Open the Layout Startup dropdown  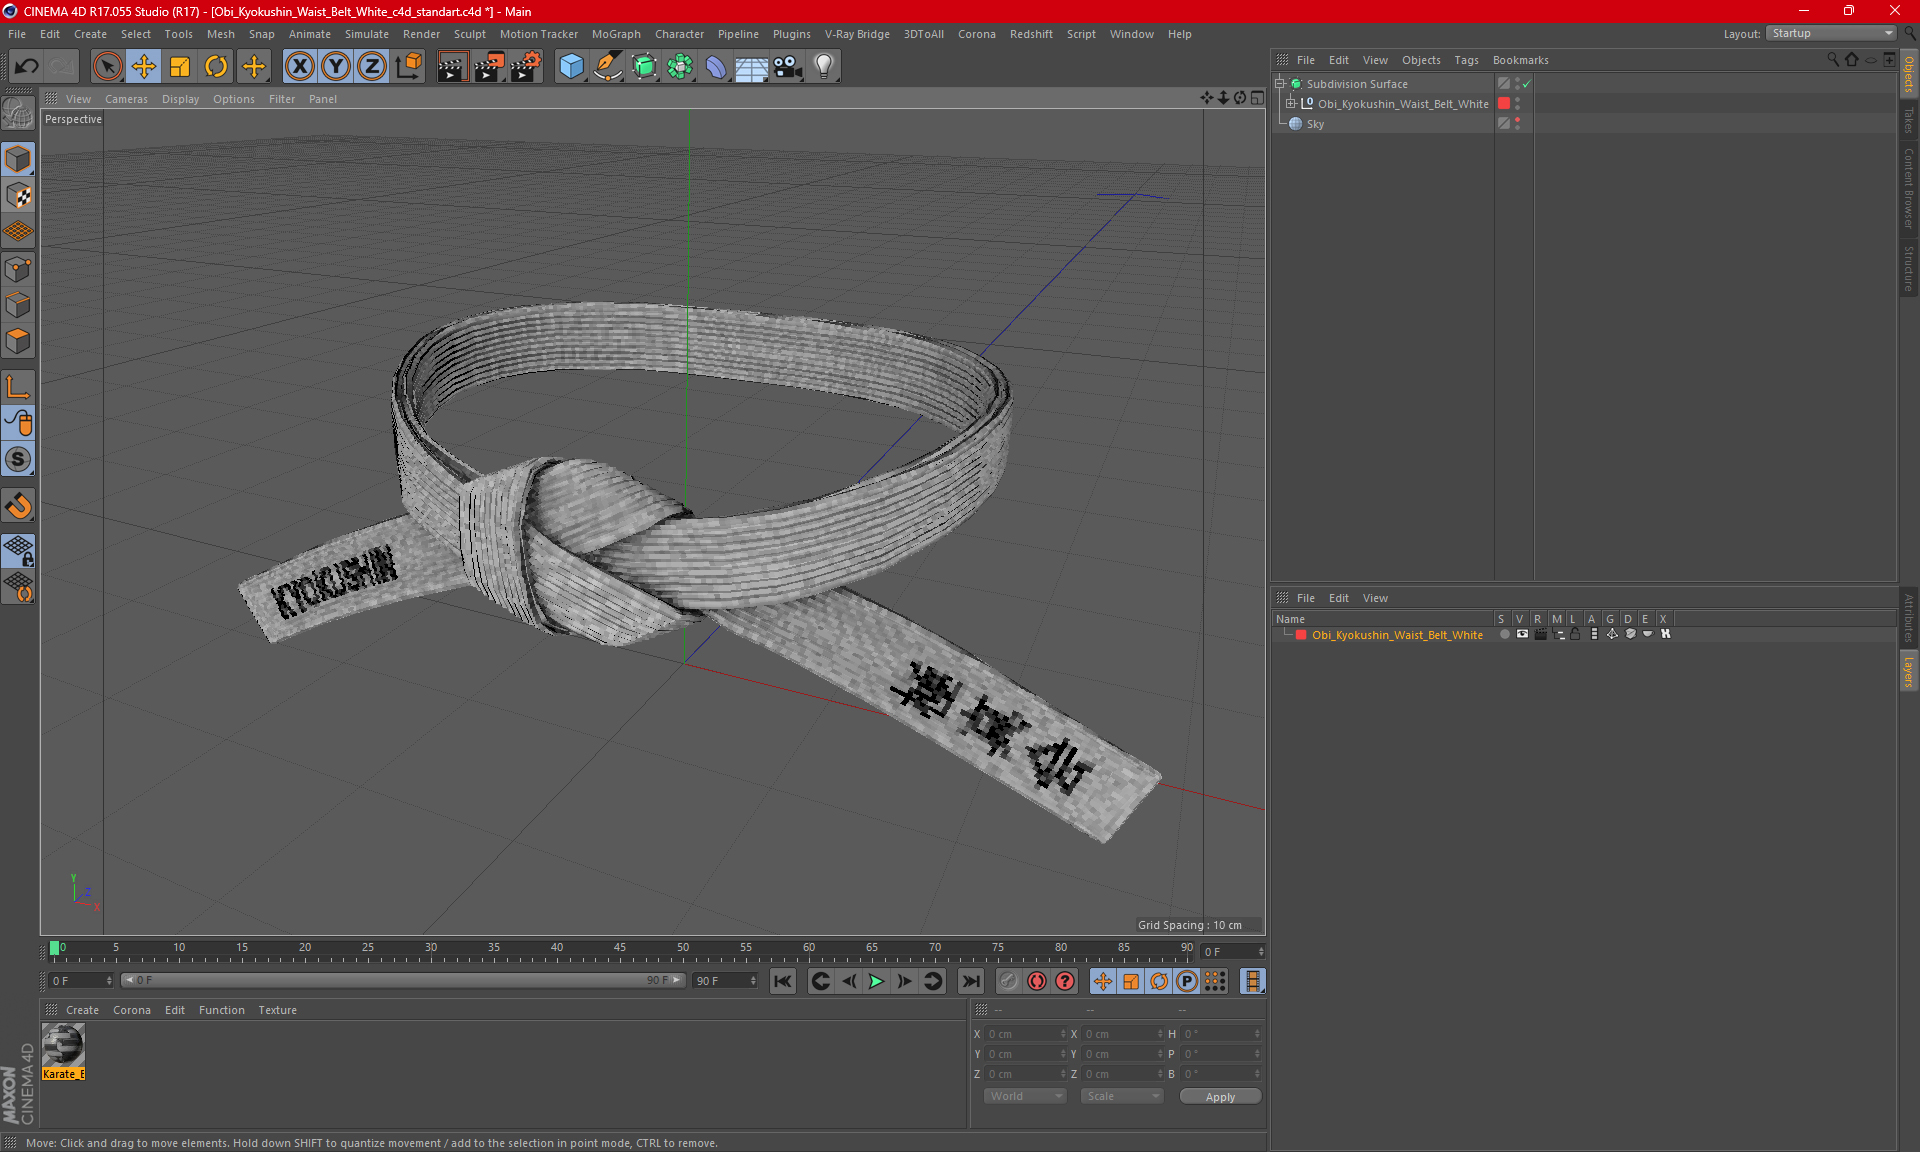pos(1831,33)
